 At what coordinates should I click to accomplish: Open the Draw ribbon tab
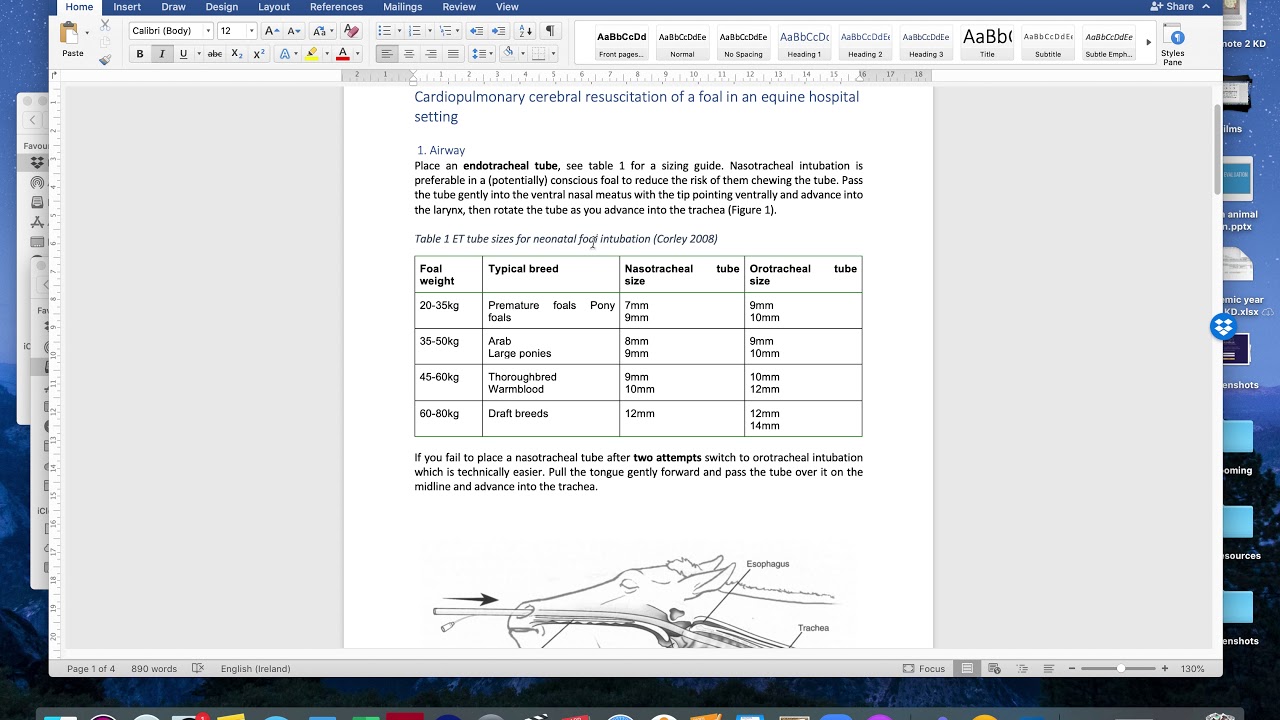pyautogui.click(x=173, y=7)
